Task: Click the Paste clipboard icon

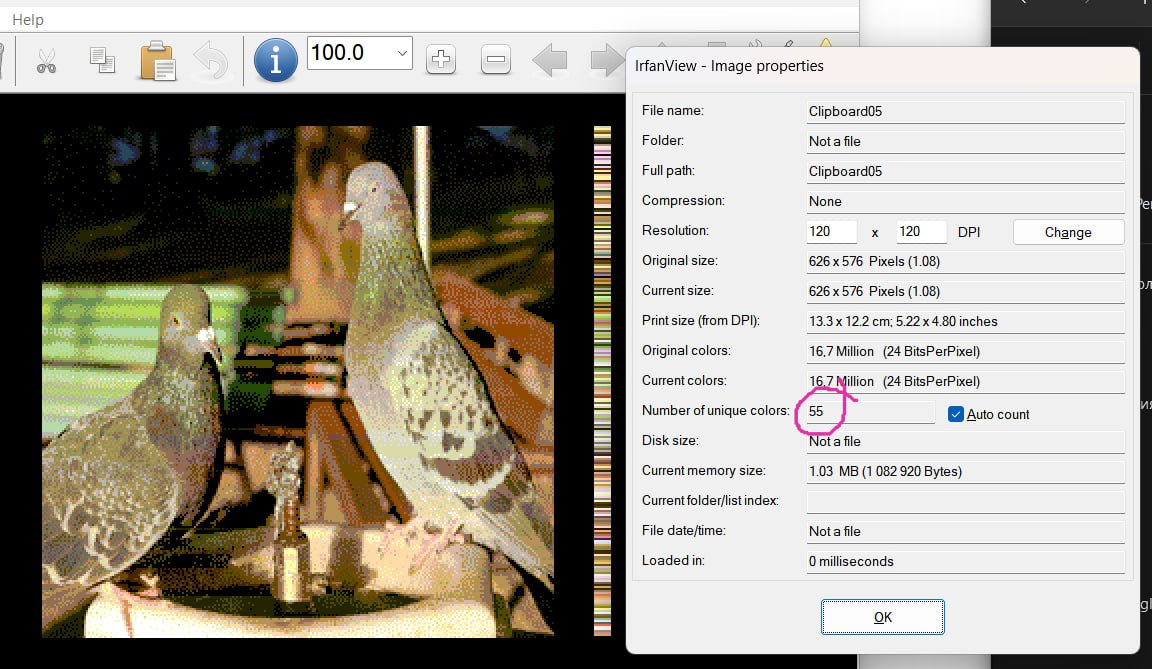Action: click(157, 60)
